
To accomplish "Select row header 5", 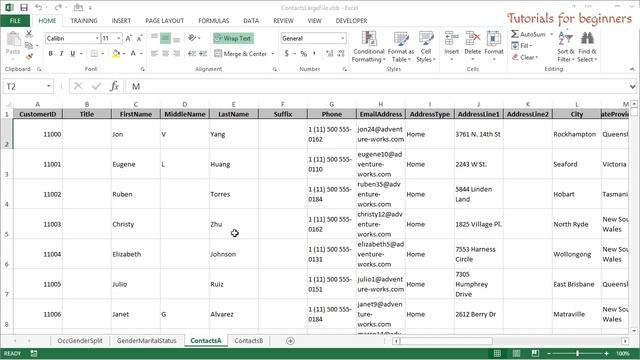I will (x=7, y=224).
